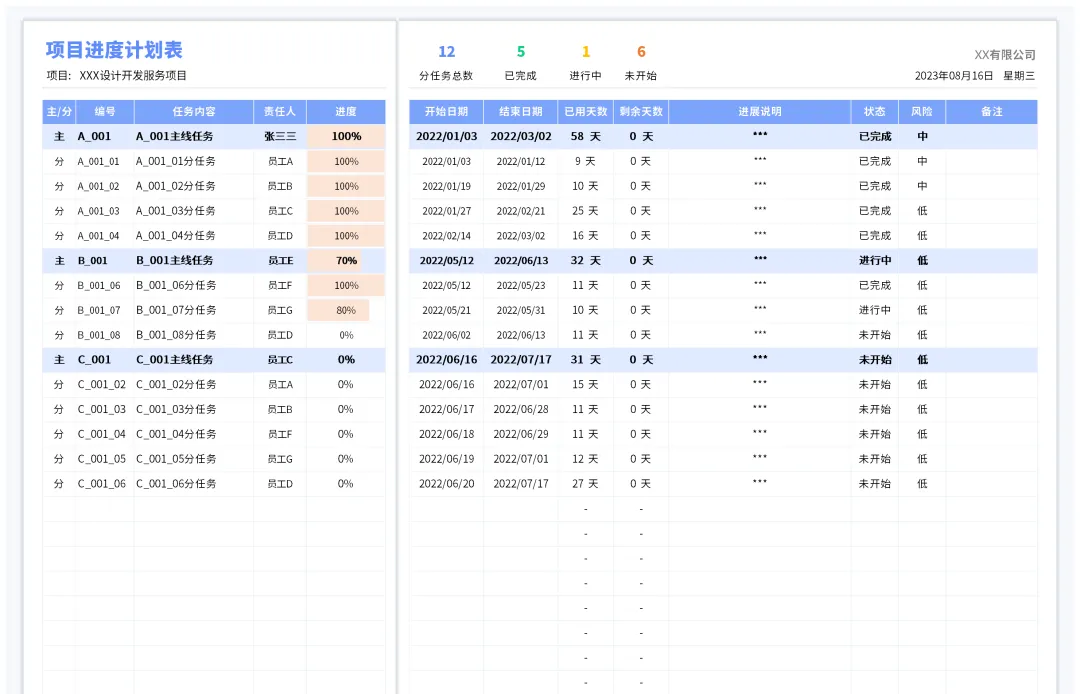Click the 80% progress bar of B_001_07
The height and width of the screenshot is (694, 1080).
(x=338, y=310)
